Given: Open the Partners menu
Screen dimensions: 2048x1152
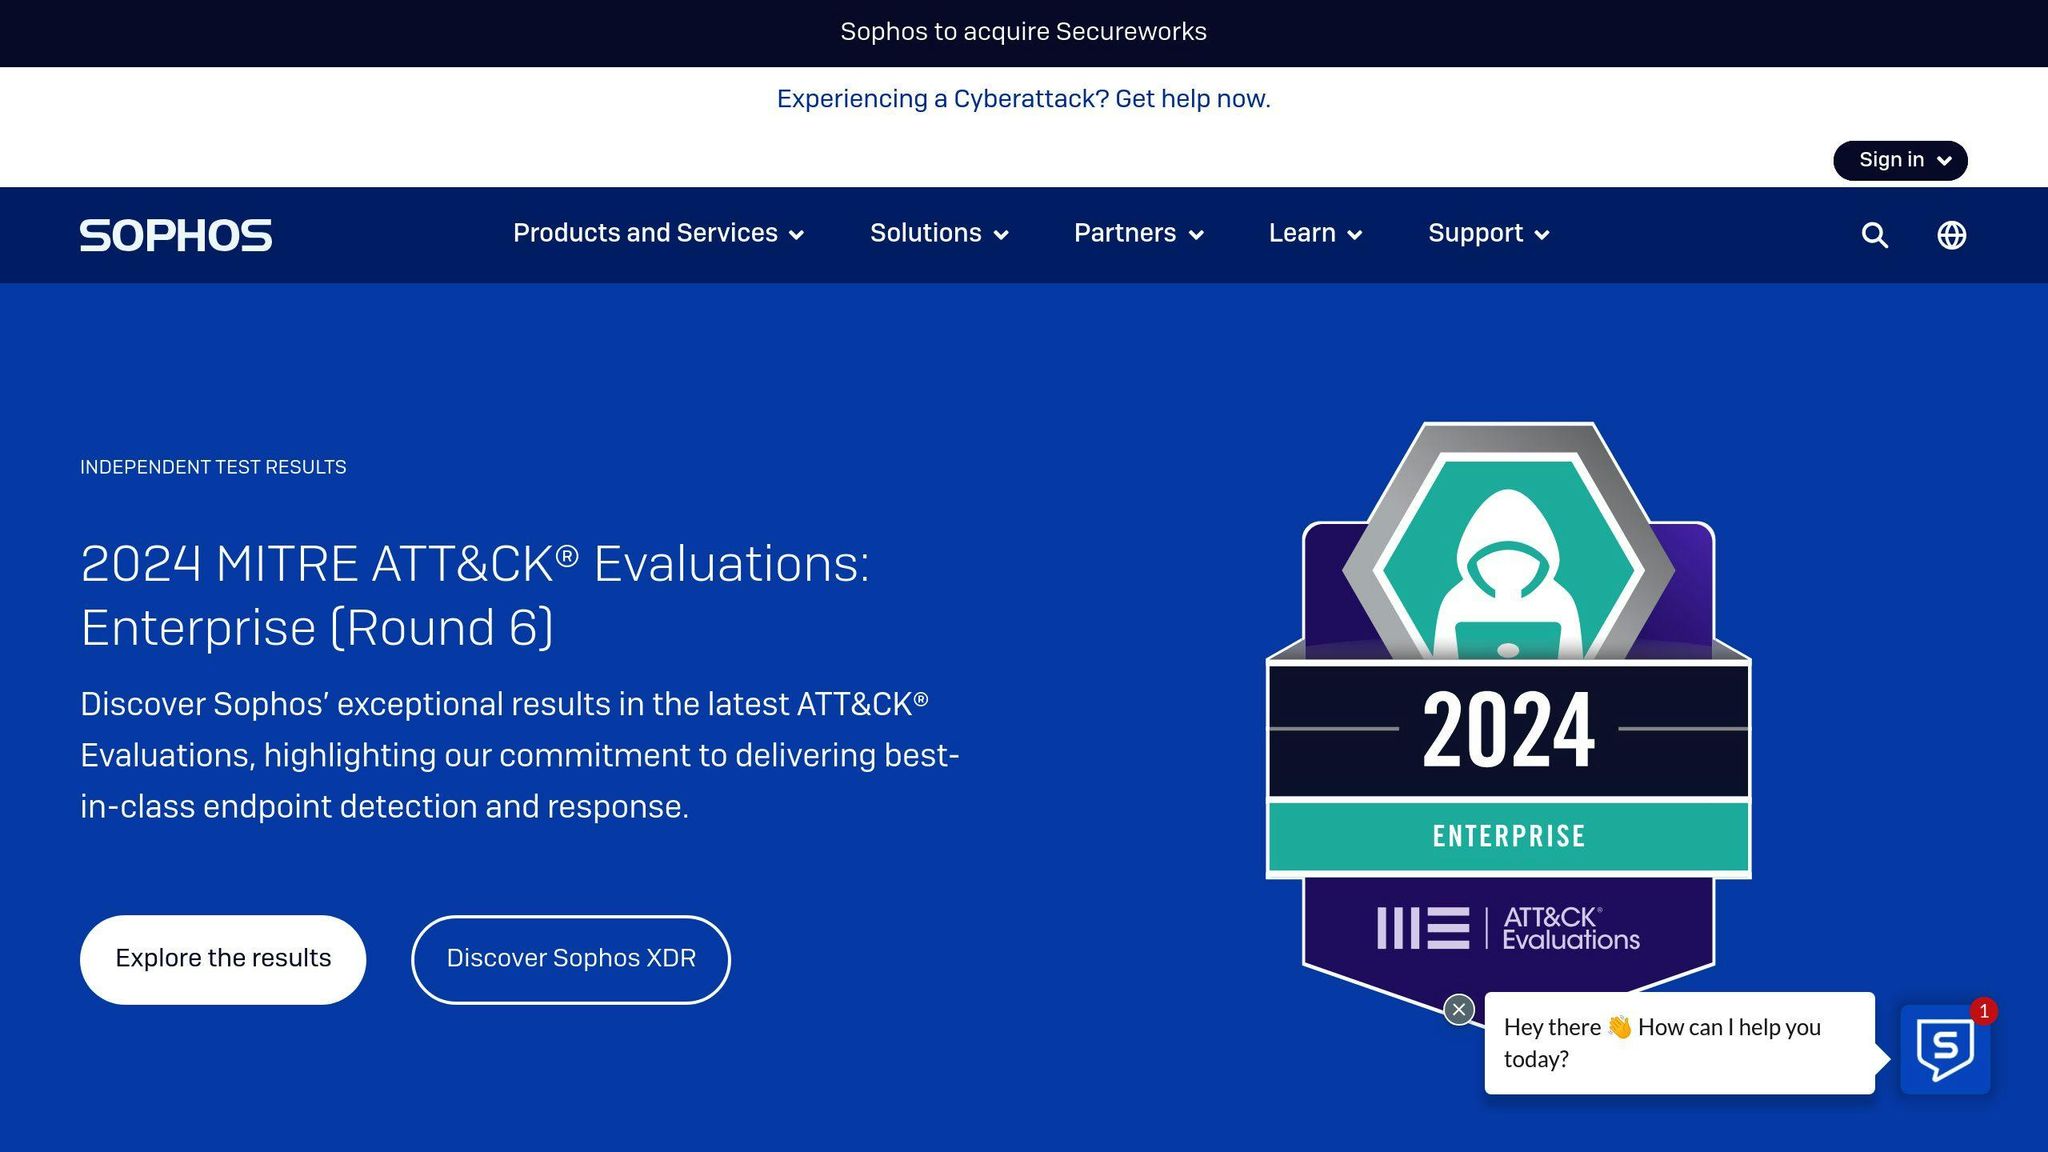Looking at the screenshot, I should [1138, 233].
